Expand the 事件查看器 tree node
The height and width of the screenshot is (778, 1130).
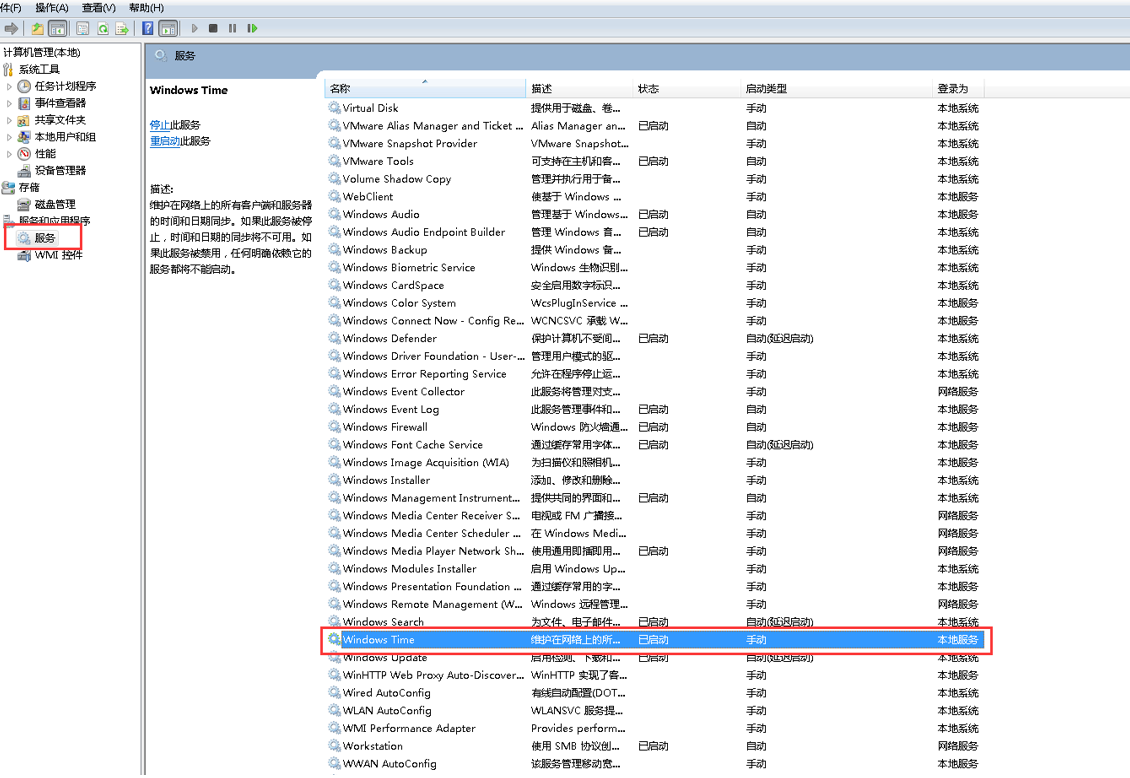[10, 103]
